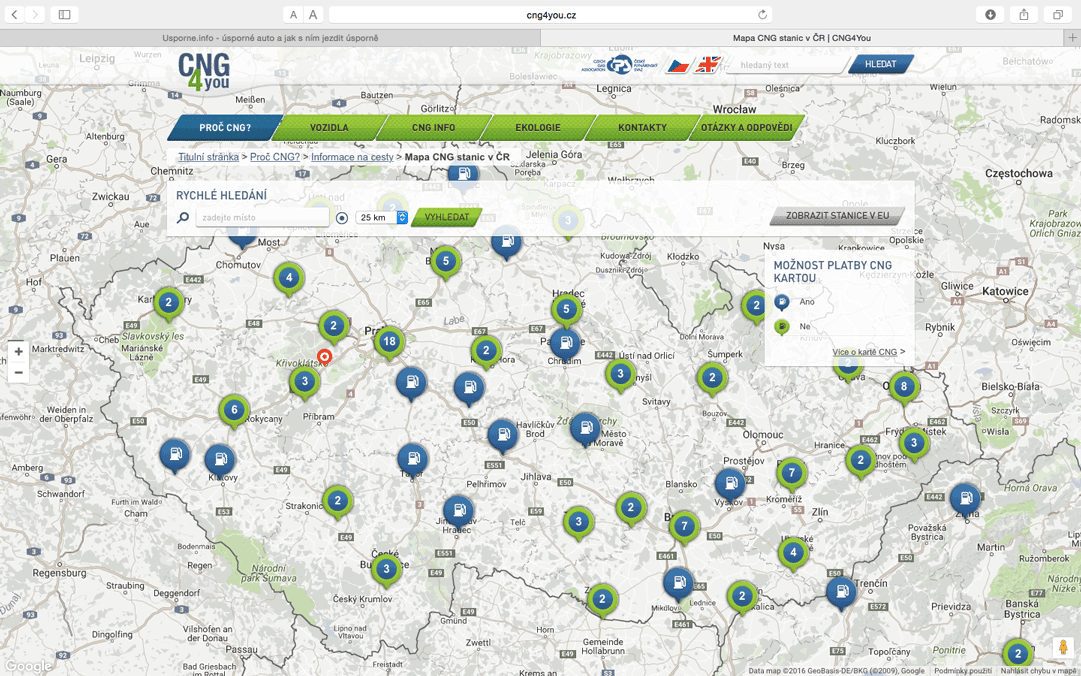Select the blue station marker at Žilina

click(x=965, y=500)
